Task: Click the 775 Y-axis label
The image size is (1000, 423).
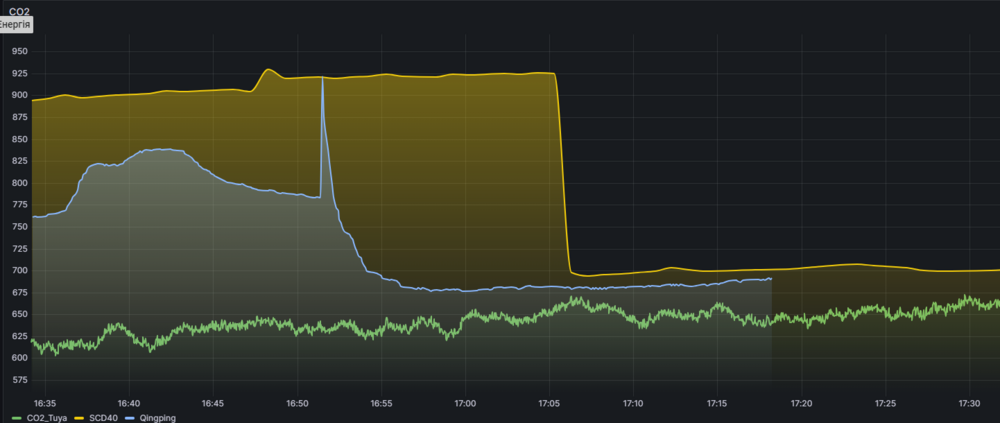Action: pyautogui.click(x=20, y=205)
